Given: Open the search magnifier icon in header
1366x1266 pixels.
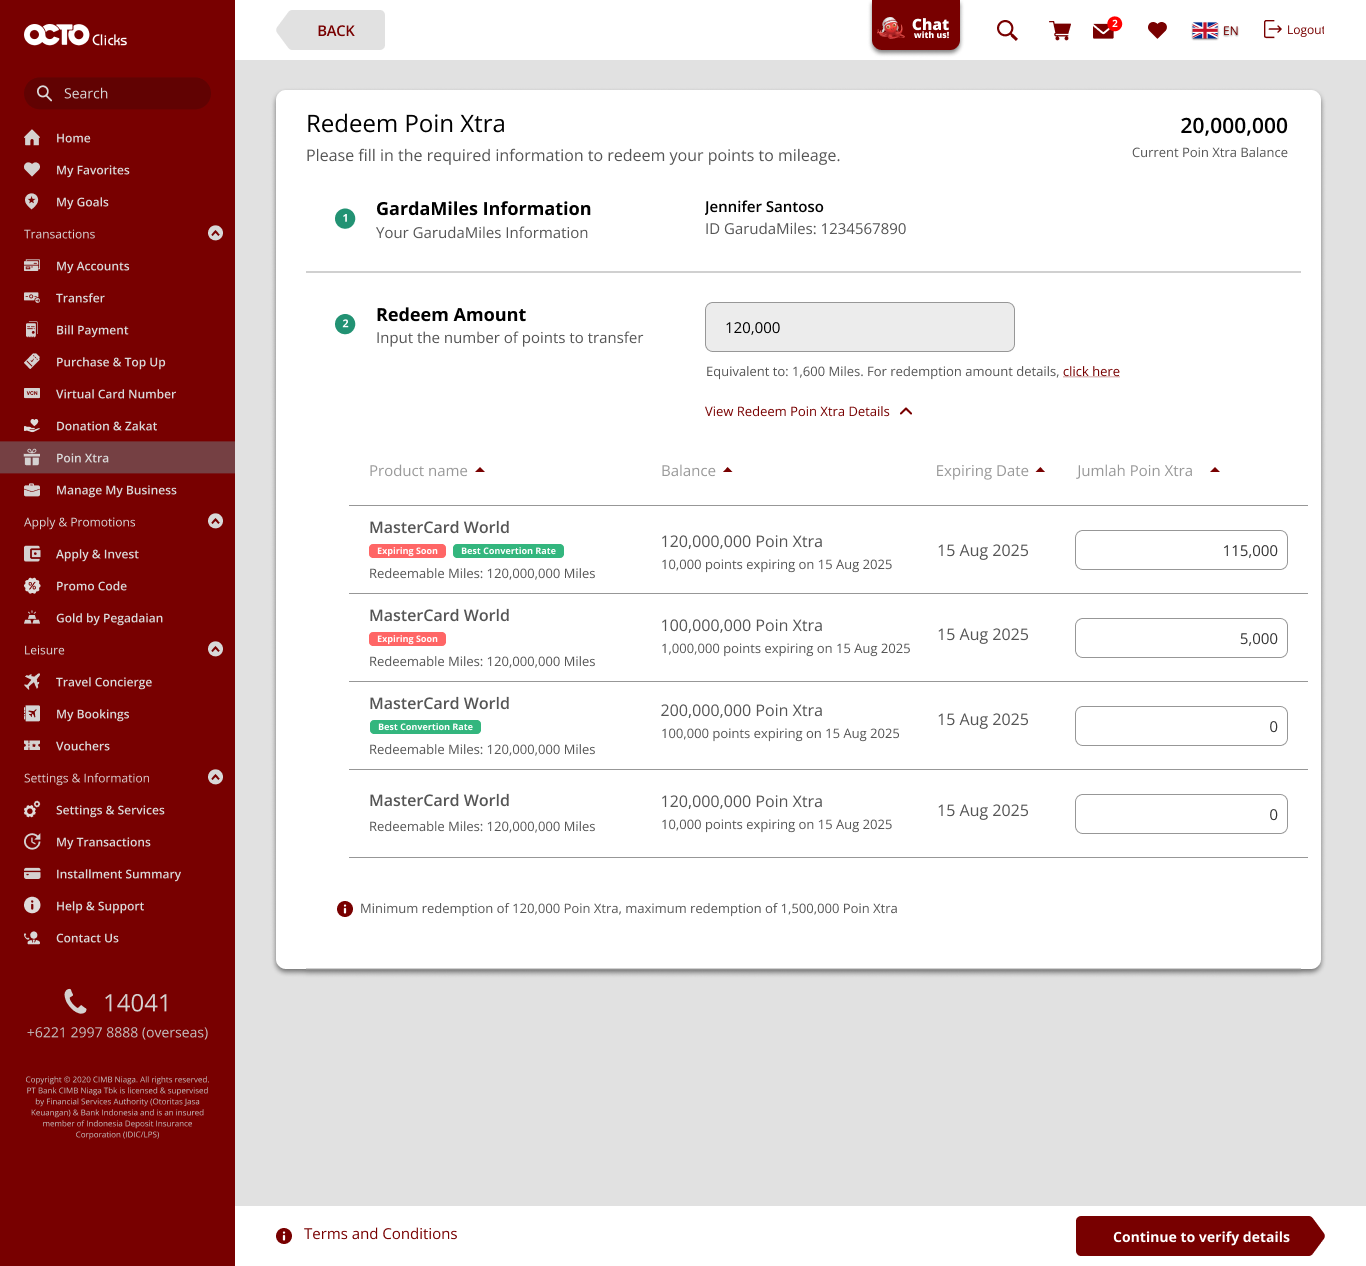Looking at the screenshot, I should pos(1007,31).
